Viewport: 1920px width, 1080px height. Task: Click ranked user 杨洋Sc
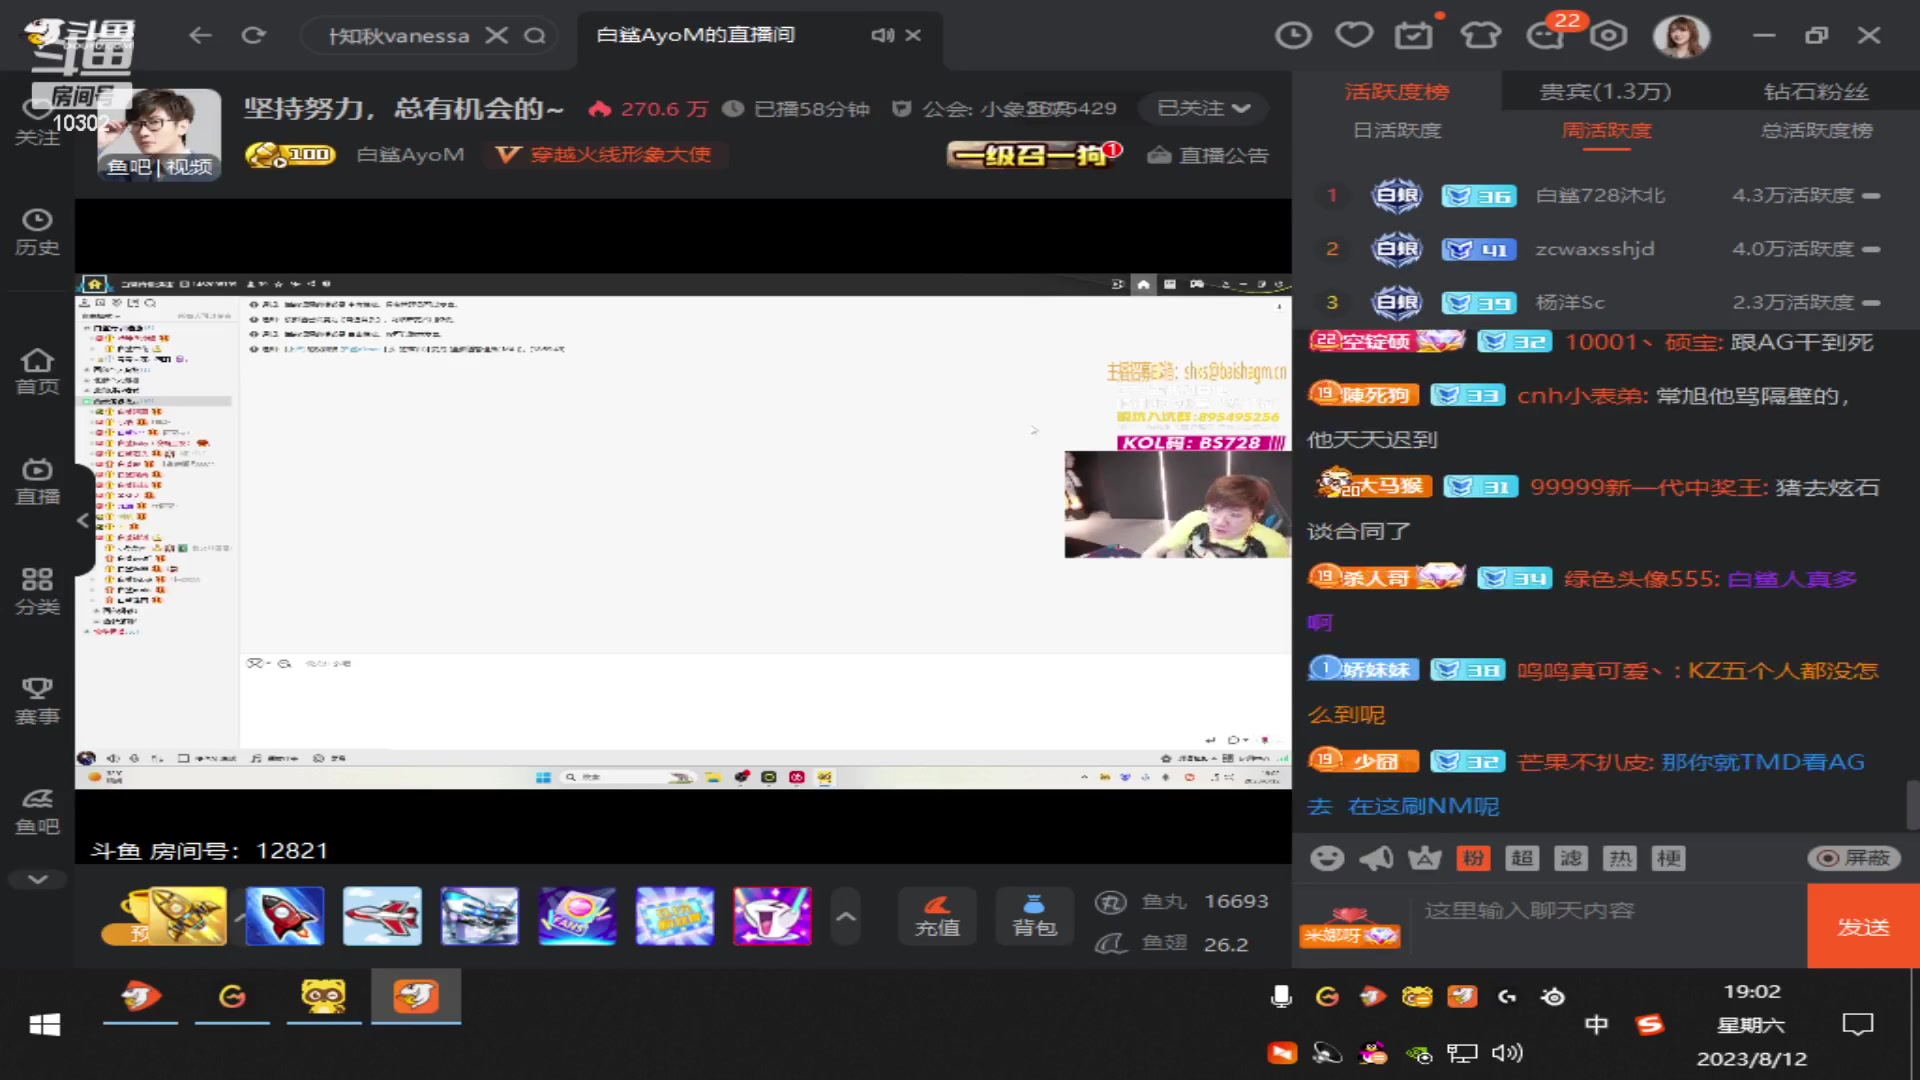click(1570, 302)
